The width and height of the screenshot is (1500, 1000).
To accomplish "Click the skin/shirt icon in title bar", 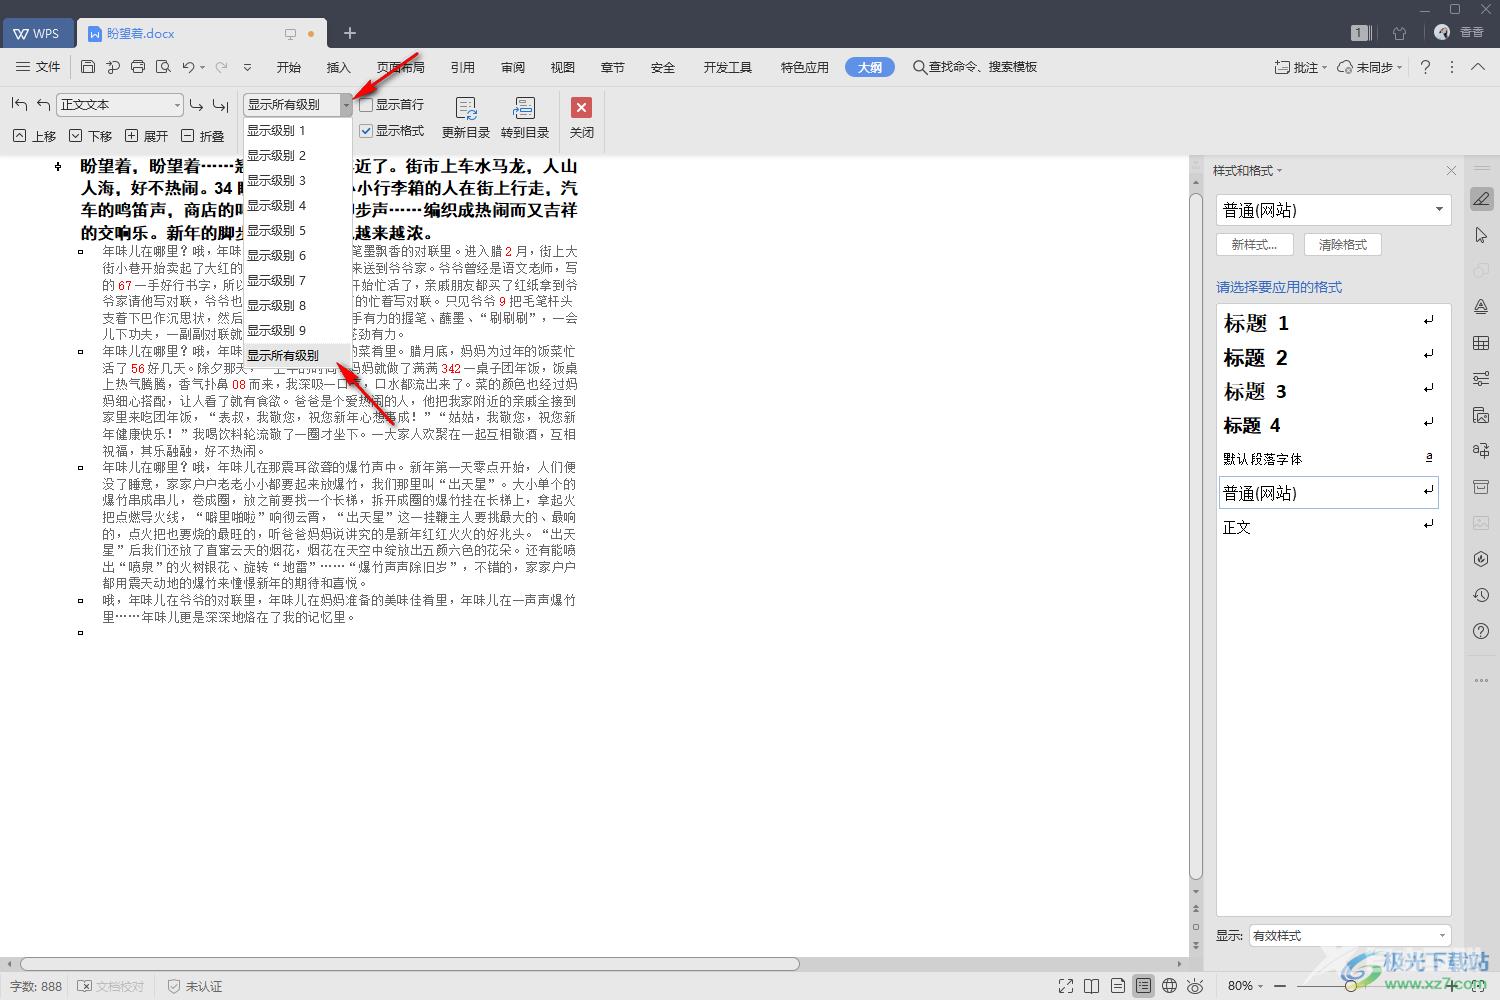I will pos(1399,33).
